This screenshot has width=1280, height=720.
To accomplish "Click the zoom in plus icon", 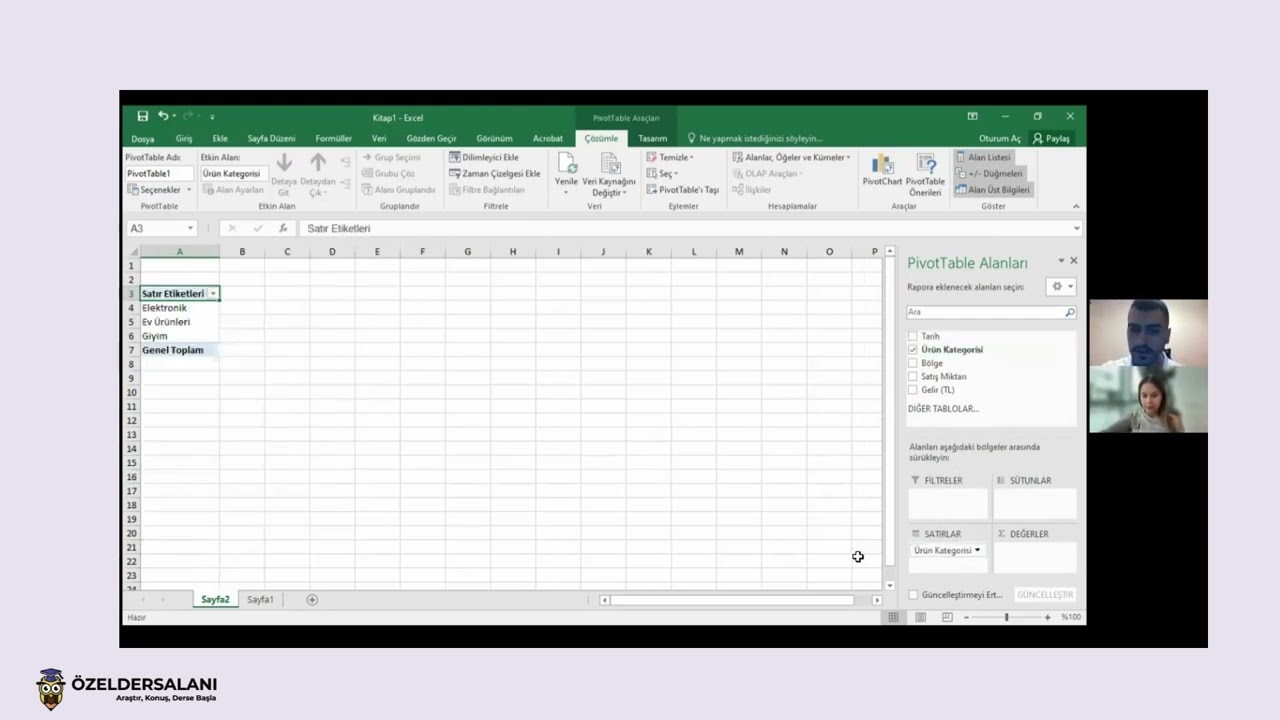I will coord(1048,617).
